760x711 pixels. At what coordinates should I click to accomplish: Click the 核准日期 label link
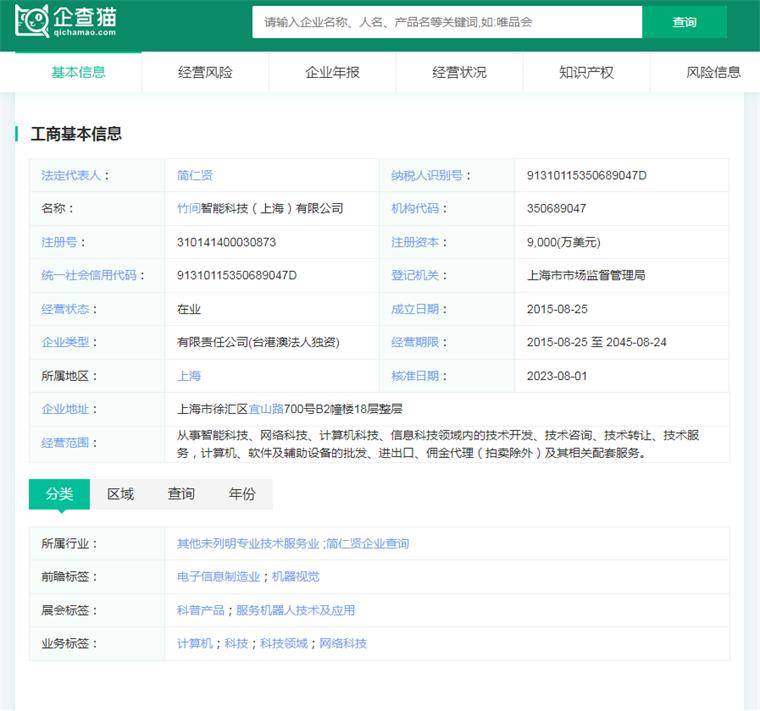pyautogui.click(x=415, y=376)
